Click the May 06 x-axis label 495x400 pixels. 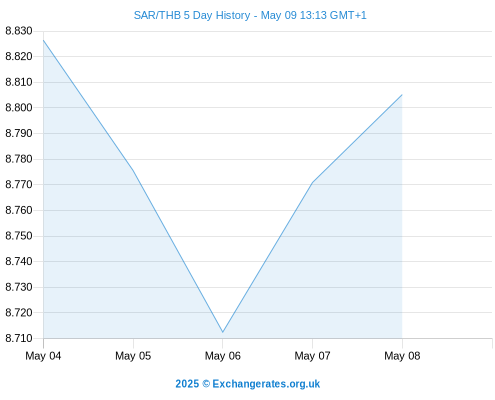point(223,356)
